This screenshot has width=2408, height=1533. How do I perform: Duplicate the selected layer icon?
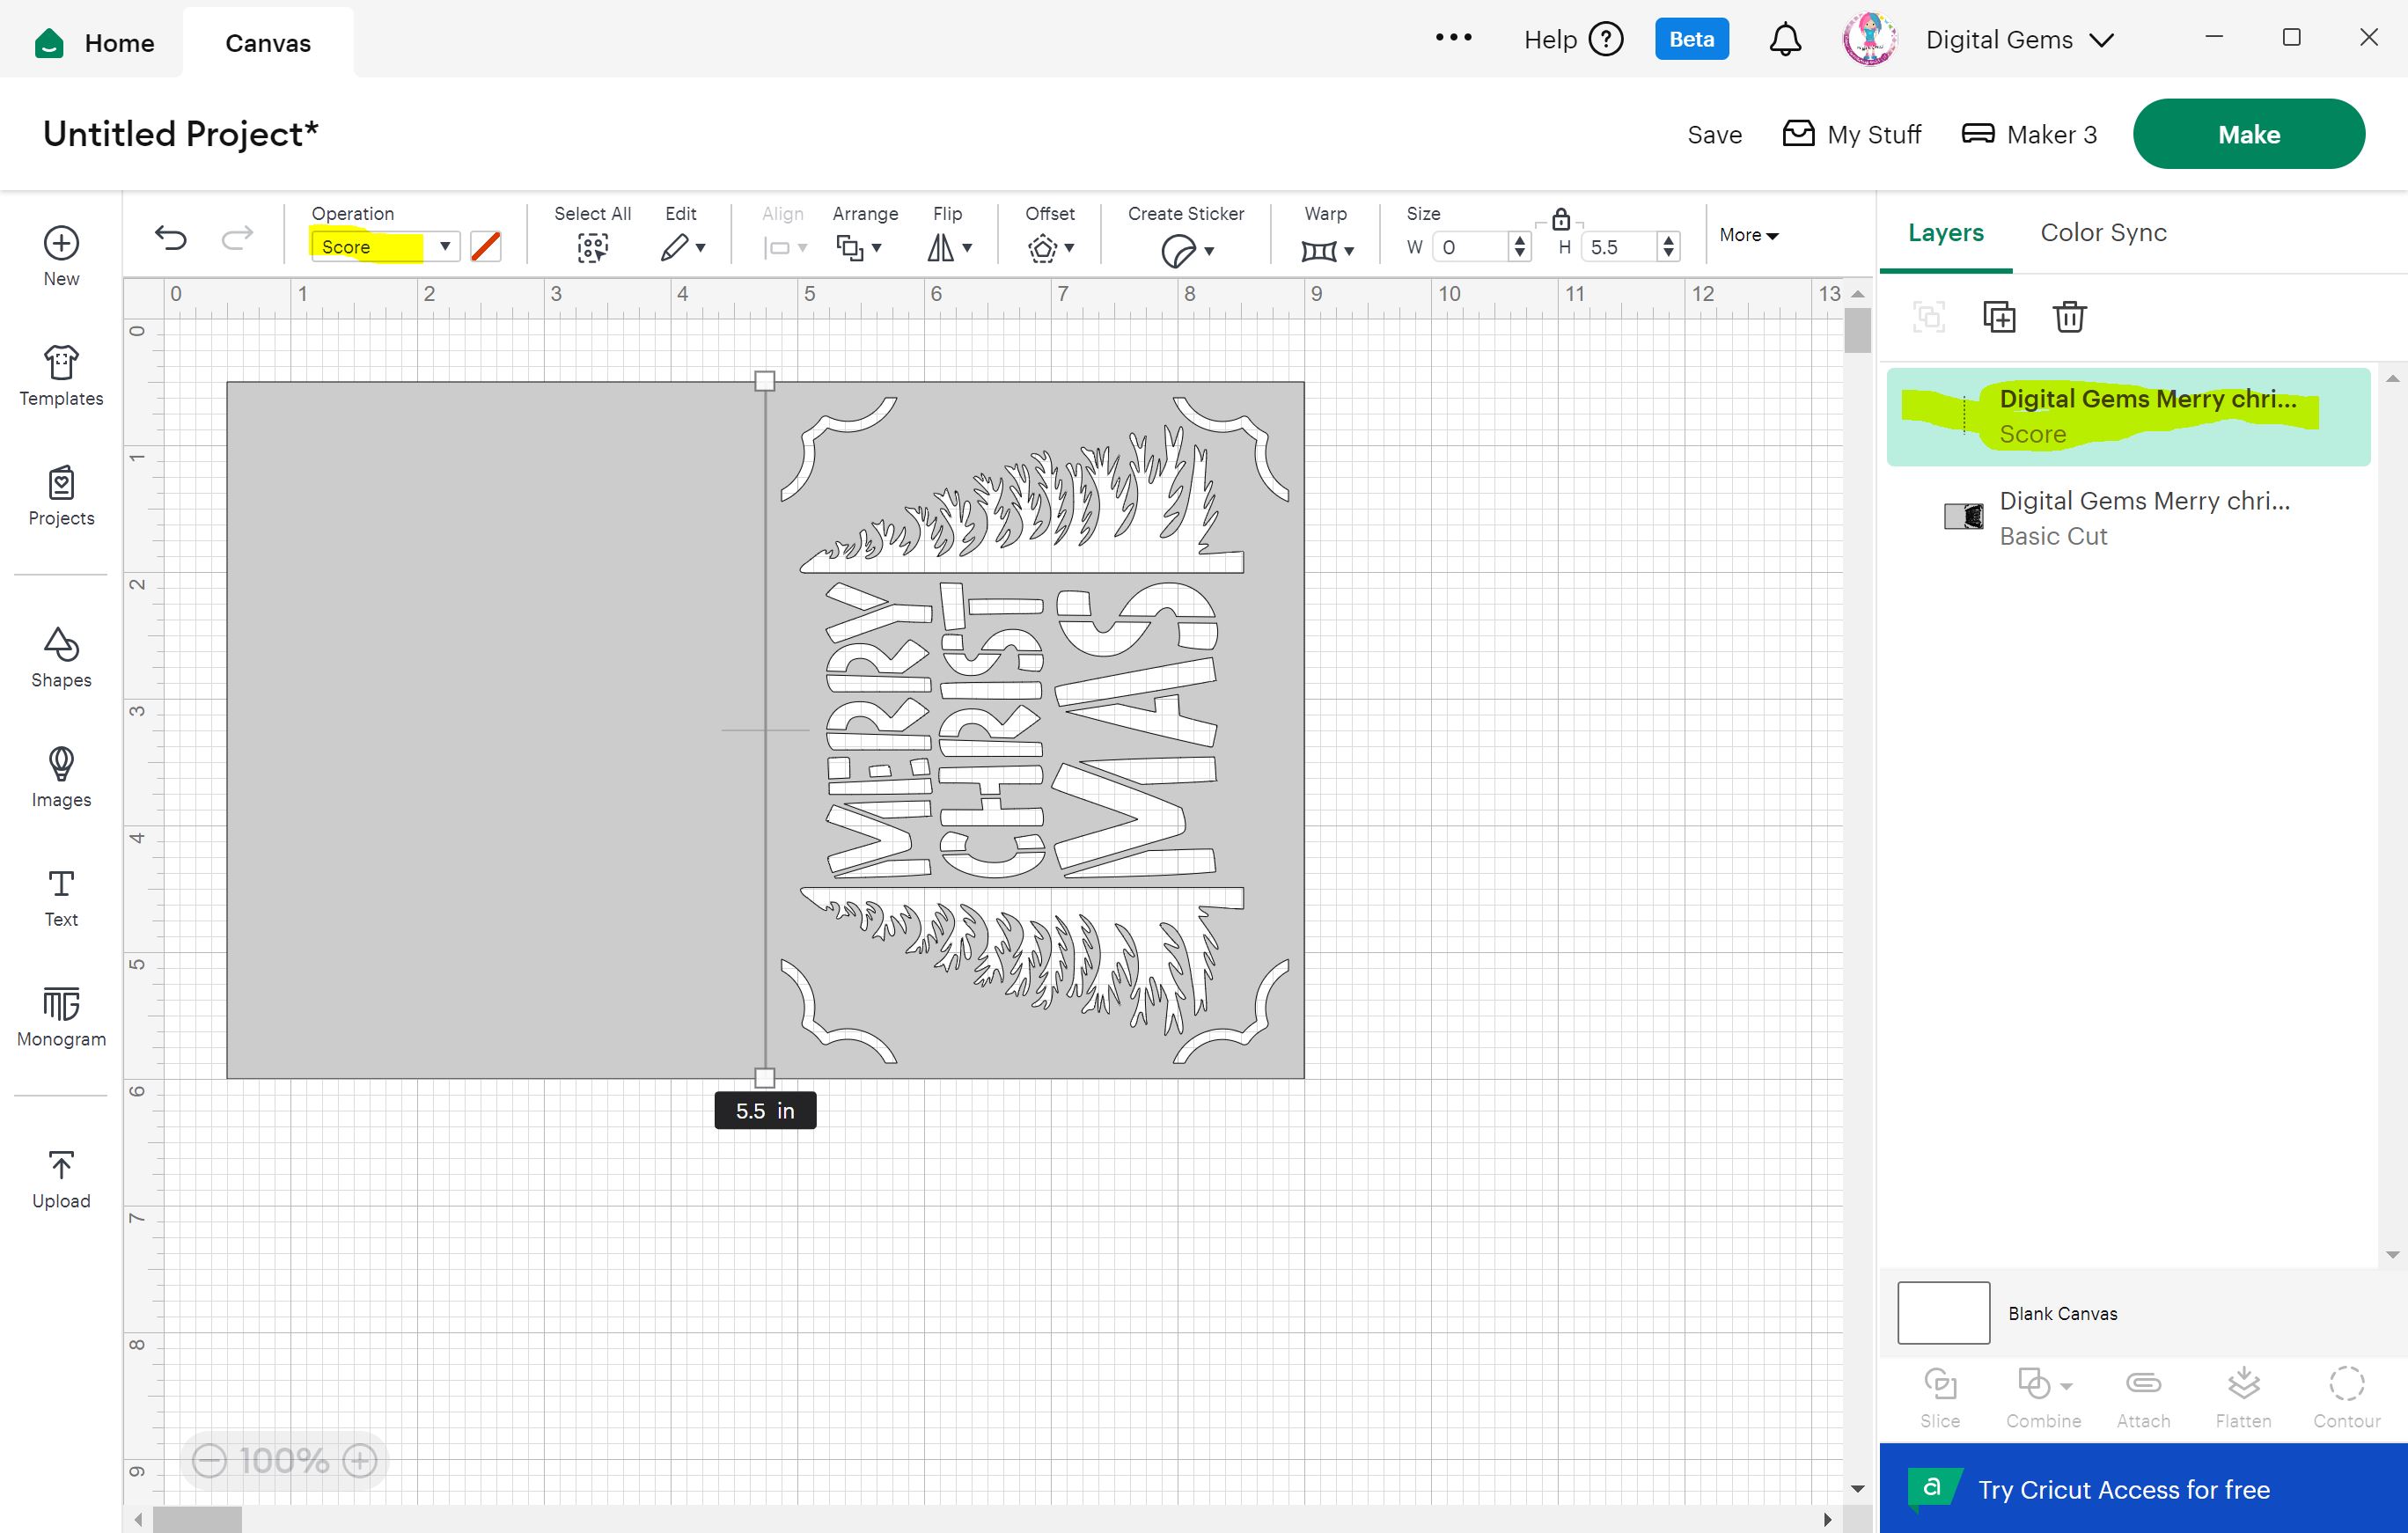[x=1998, y=317]
